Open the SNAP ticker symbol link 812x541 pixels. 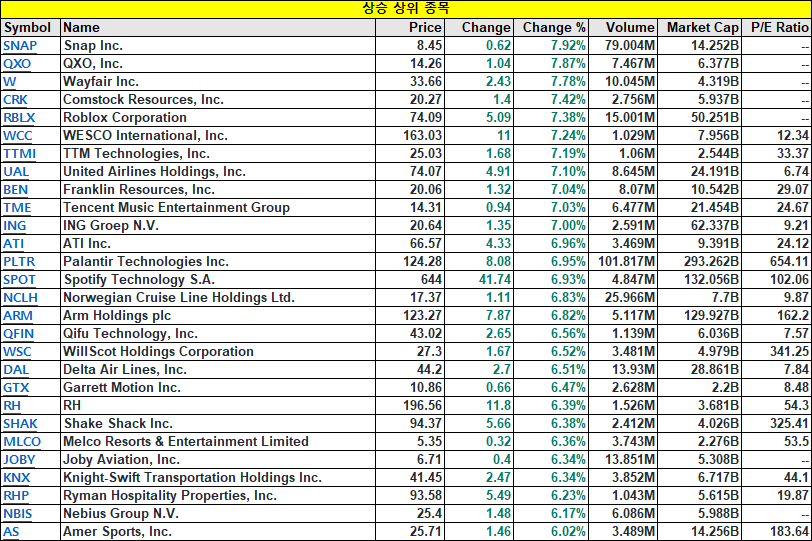pyautogui.click(x=20, y=46)
